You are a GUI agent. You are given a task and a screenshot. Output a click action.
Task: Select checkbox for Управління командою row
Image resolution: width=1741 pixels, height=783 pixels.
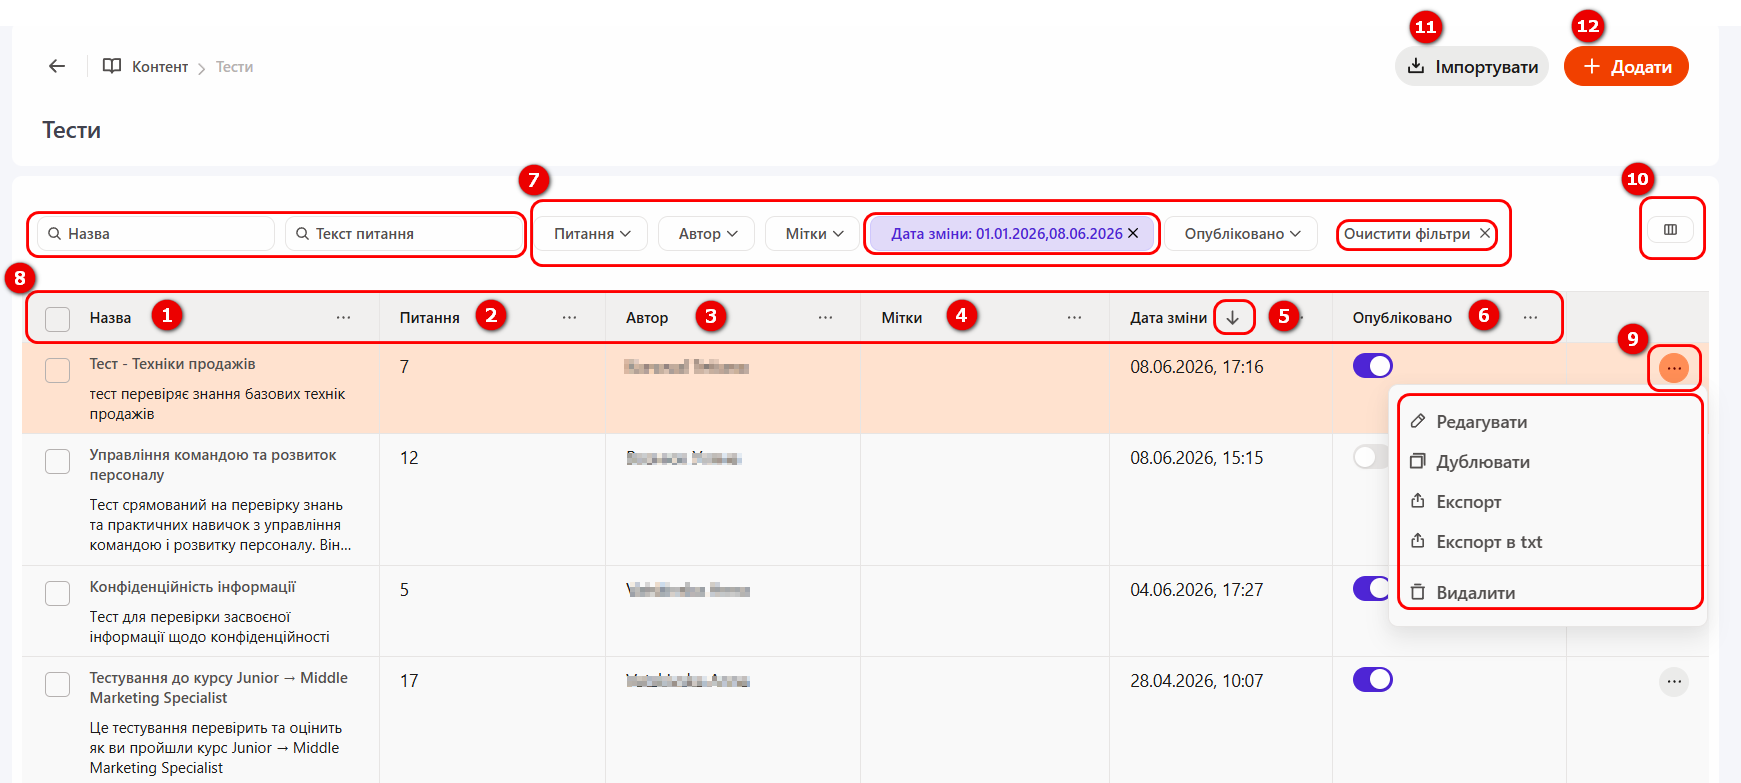point(58,461)
